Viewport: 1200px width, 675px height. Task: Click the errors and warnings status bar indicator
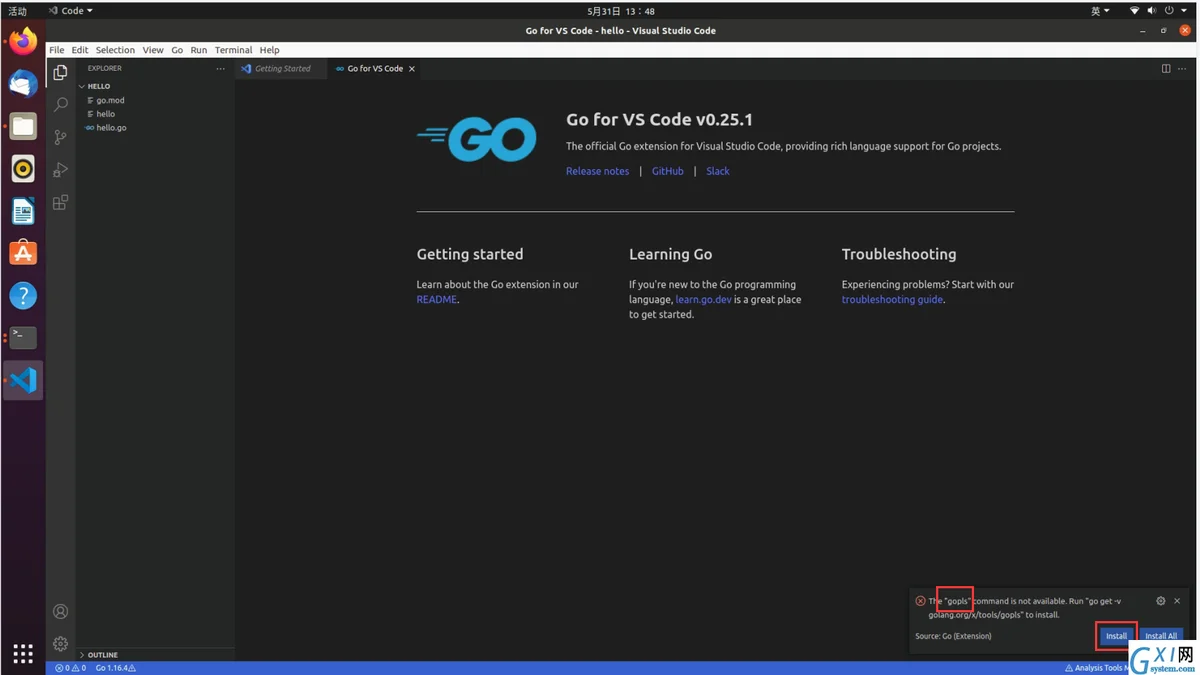point(70,668)
